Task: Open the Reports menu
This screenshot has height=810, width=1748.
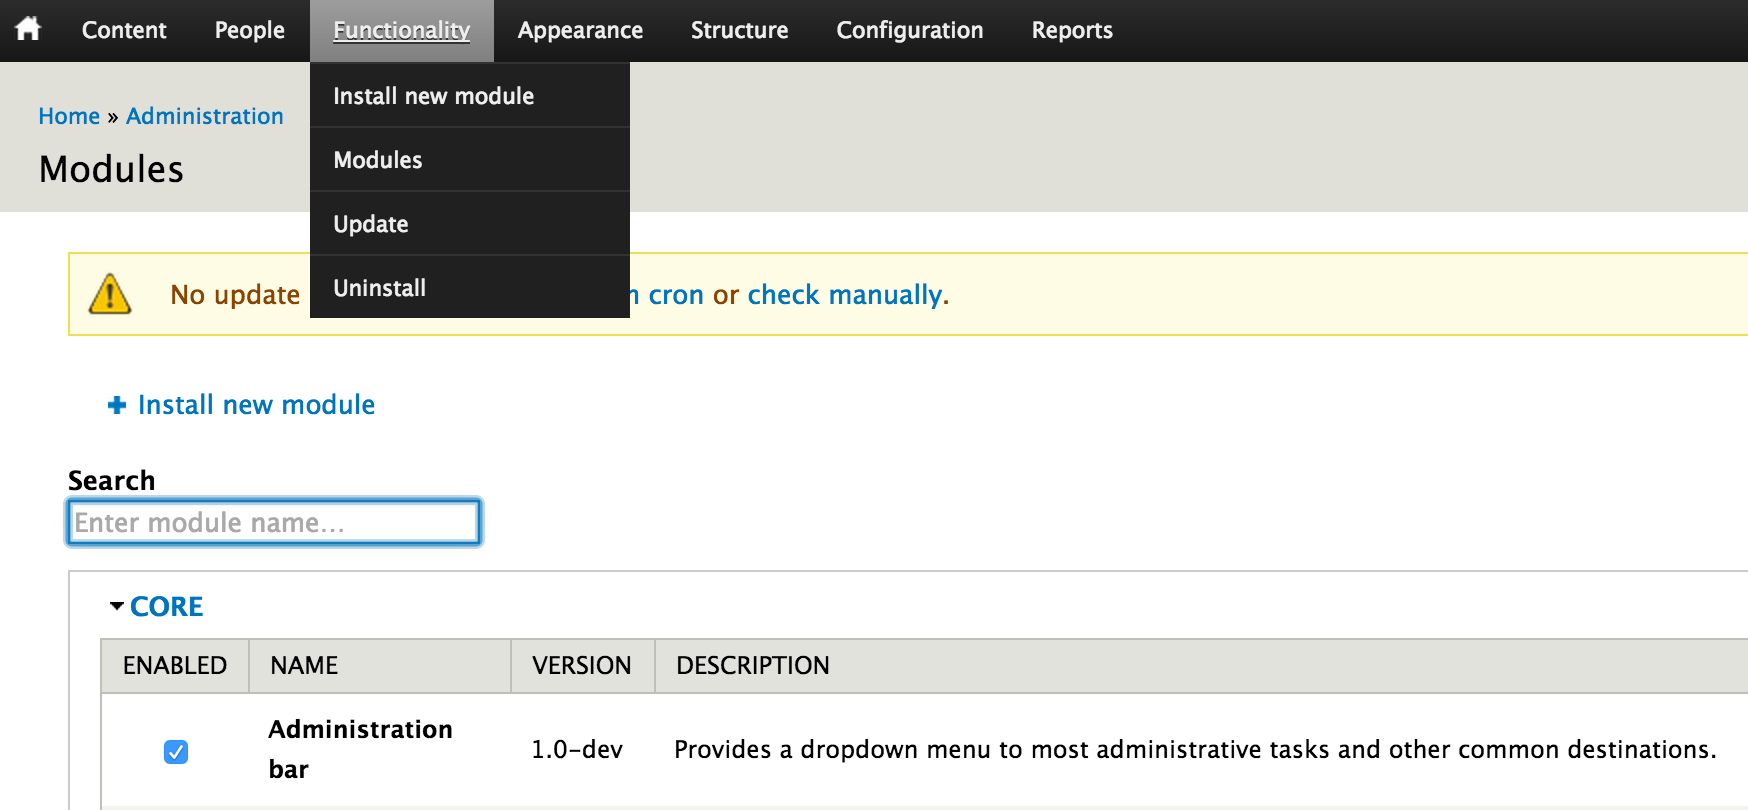Action: tap(1072, 30)
